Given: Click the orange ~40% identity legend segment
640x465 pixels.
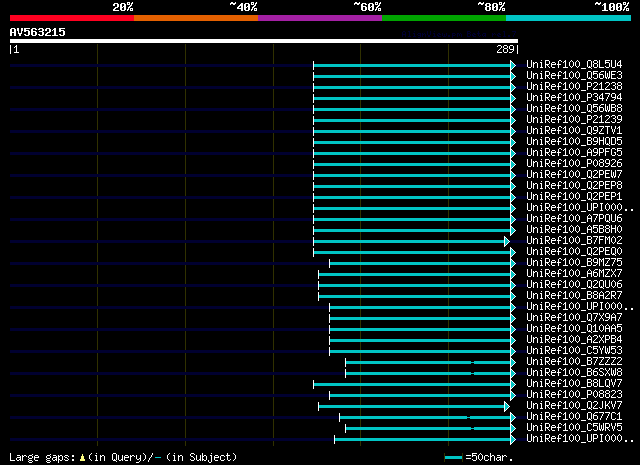Looking at the screenshot, I should (196, 18).
